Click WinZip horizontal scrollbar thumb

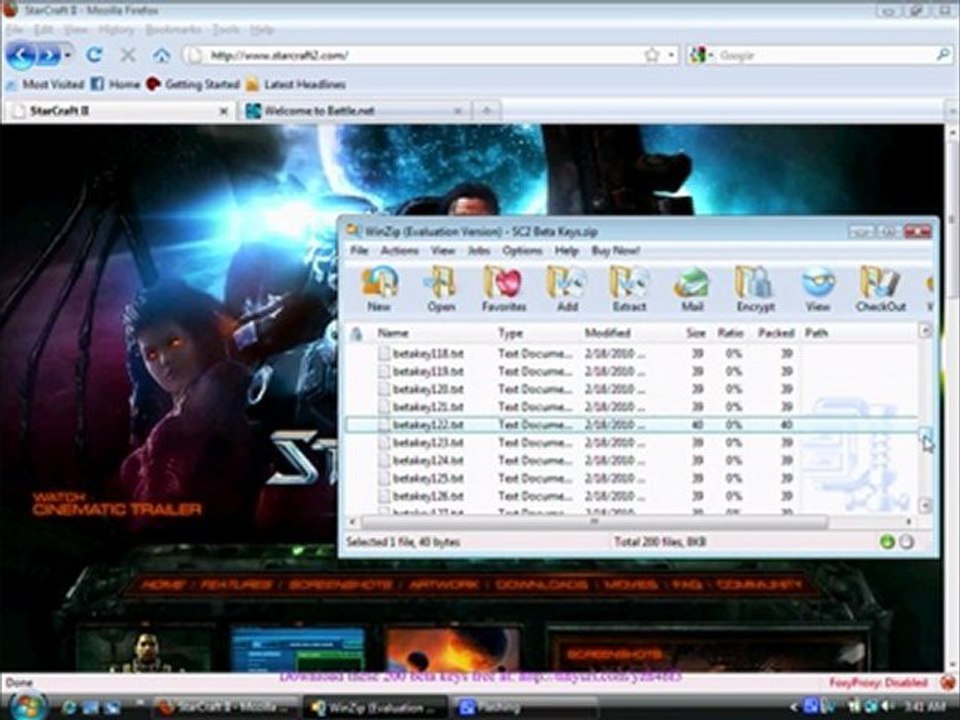[x=594, y=522]
